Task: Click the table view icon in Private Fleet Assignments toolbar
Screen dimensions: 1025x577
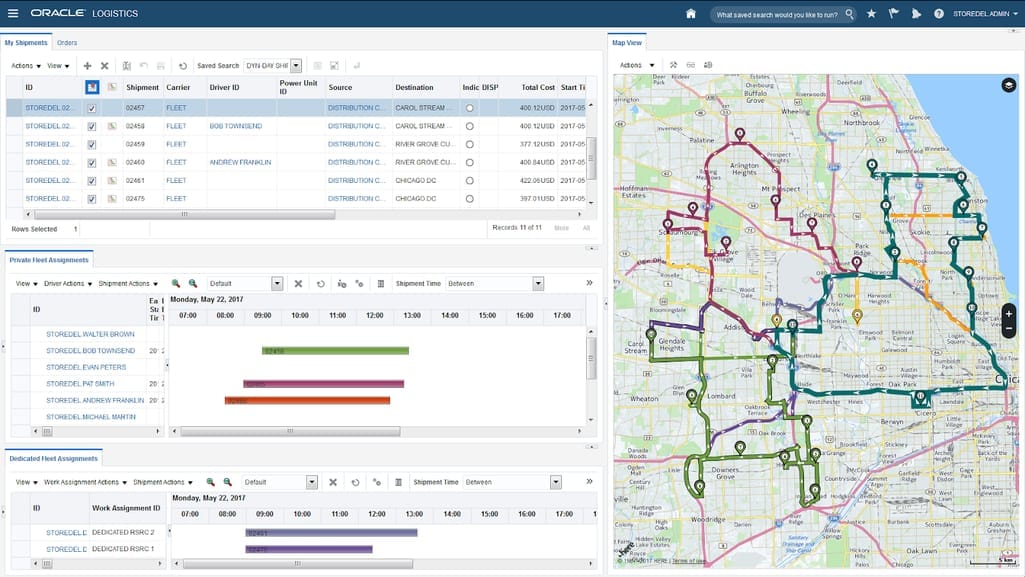Action: 380,283
